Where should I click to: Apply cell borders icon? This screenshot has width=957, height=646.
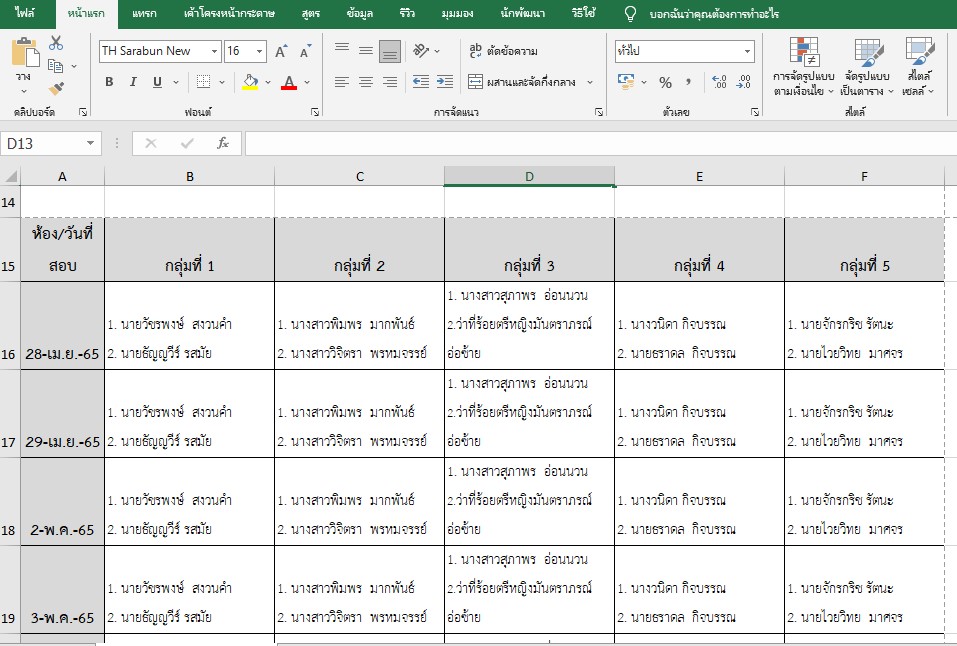(x=203, y=82)
